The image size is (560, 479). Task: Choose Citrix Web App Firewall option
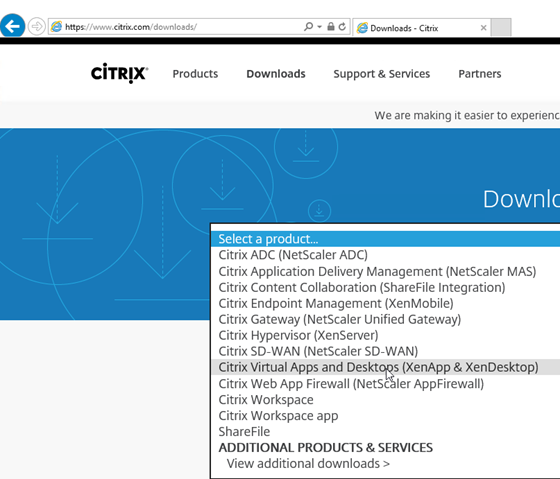[x=385, y=384]
